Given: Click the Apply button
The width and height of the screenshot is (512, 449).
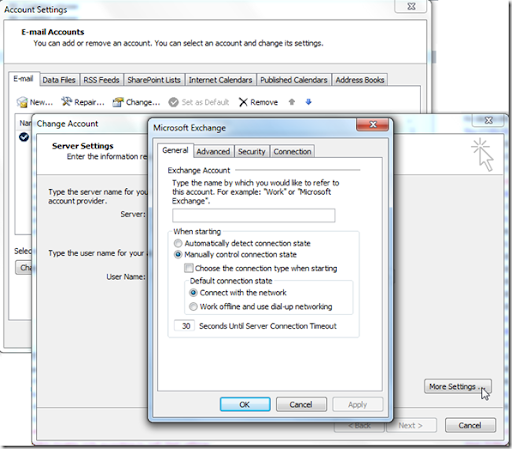Looking at the screenshot, I should click(x=358, y=404).
